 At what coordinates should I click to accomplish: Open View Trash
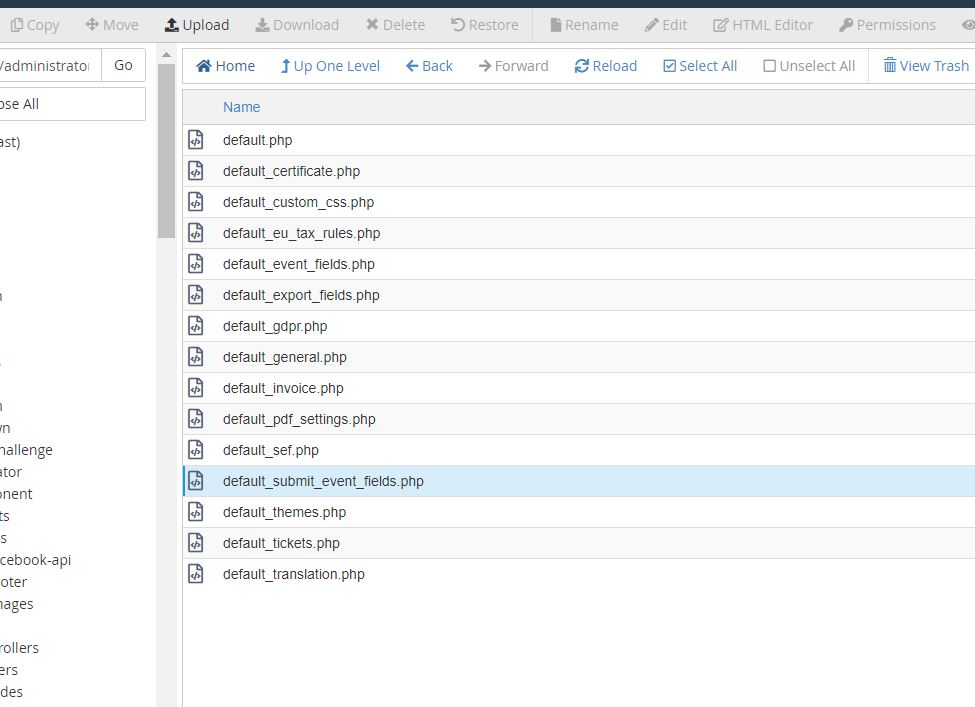[925, 66]
